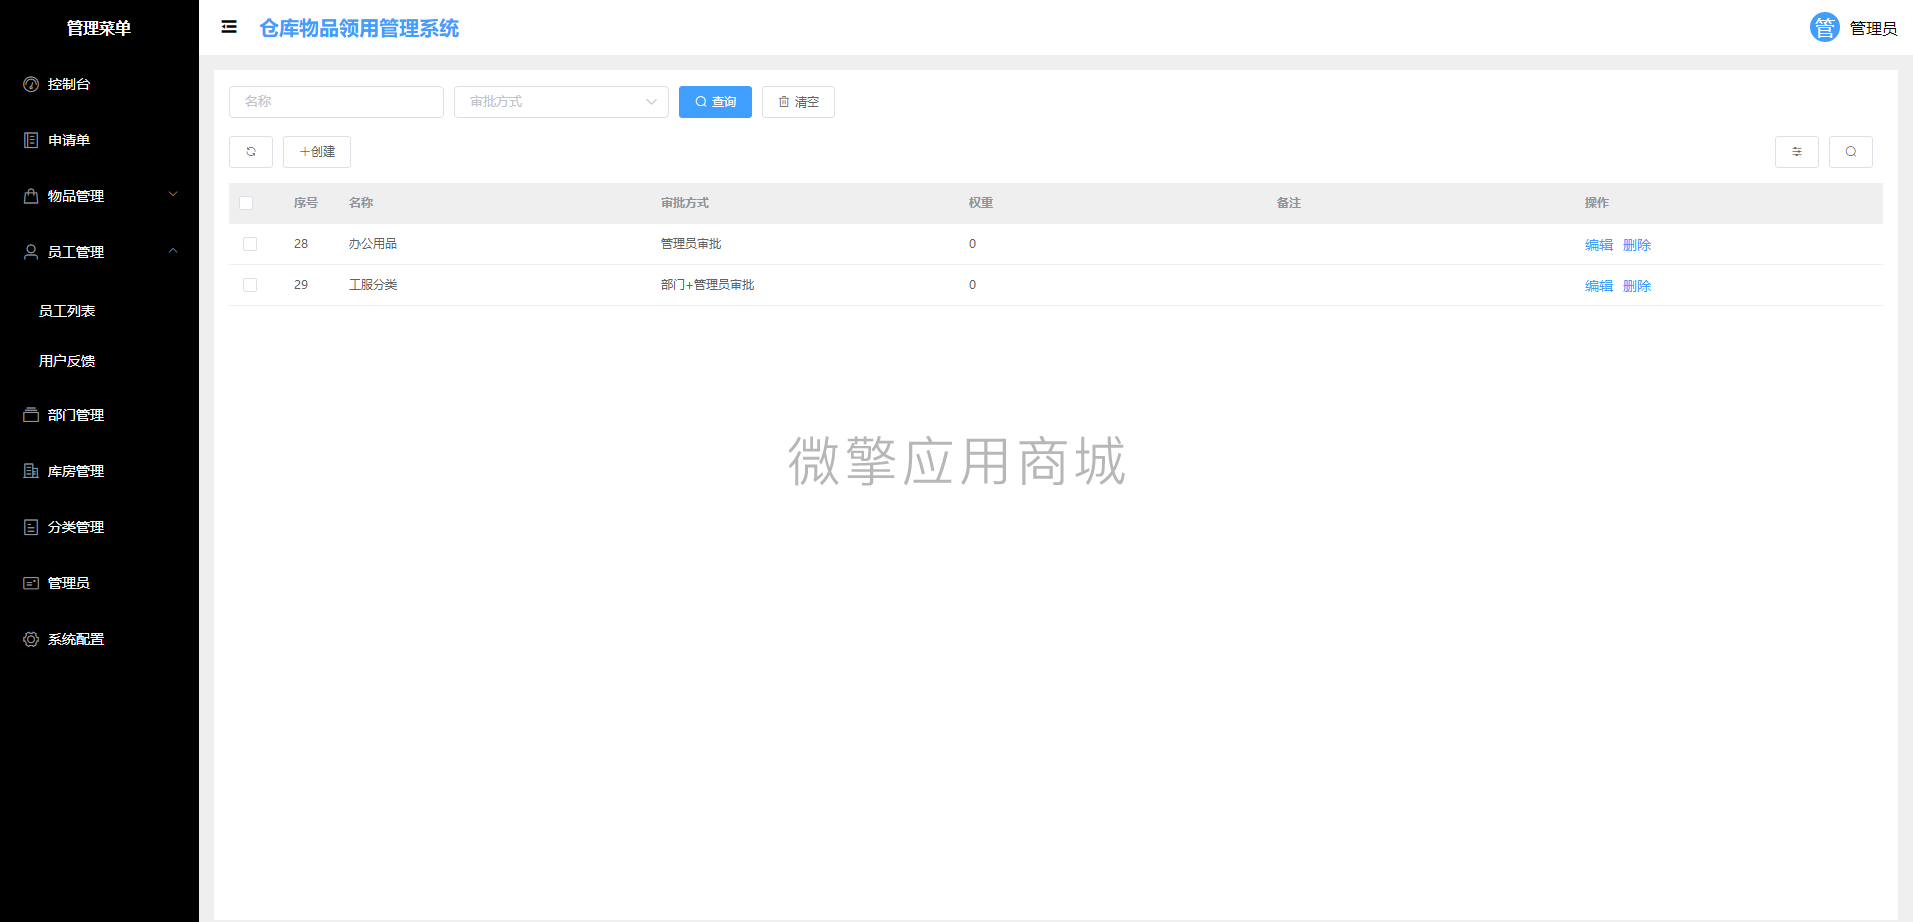1913x922 pixels.
Task: Click the 管理员 avatar icon
Action: 1824,27
